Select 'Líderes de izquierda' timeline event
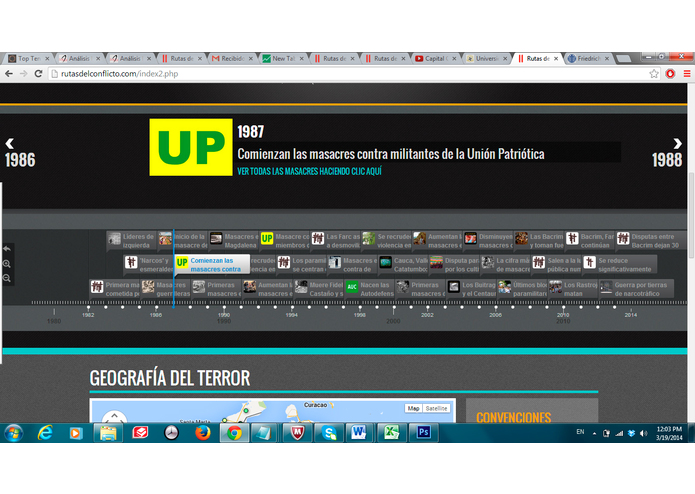Image resolution: width=695 pixels, height=494 pixels. pos(132,241)
